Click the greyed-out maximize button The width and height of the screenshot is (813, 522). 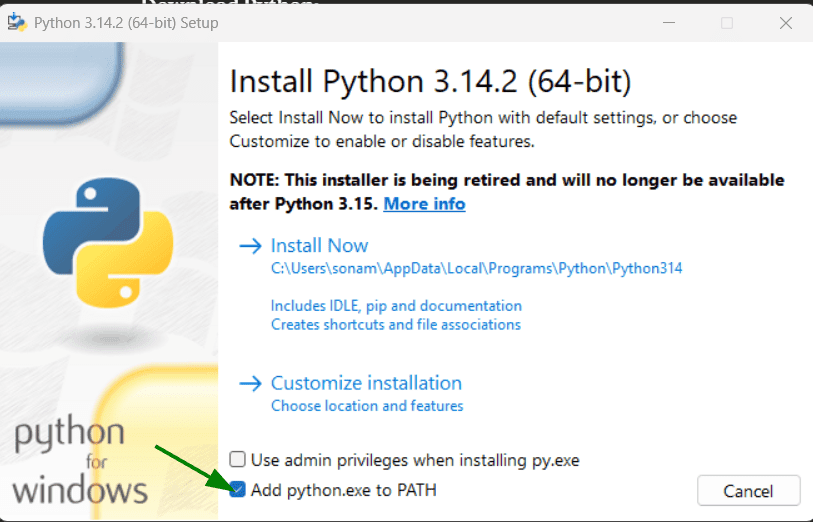727,22
